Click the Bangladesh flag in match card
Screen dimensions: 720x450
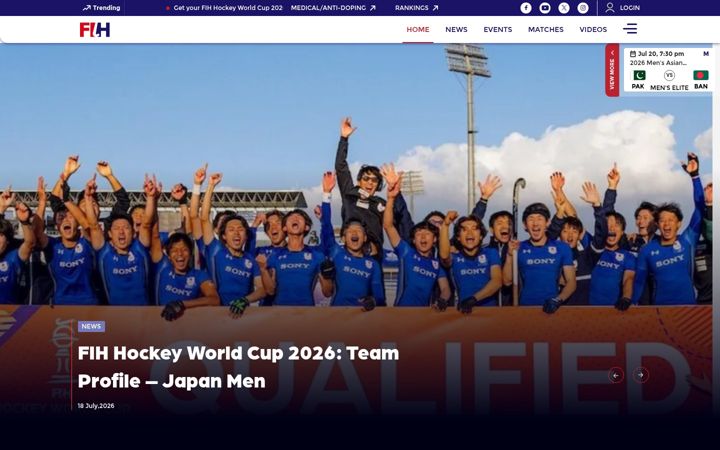(701, 75)
